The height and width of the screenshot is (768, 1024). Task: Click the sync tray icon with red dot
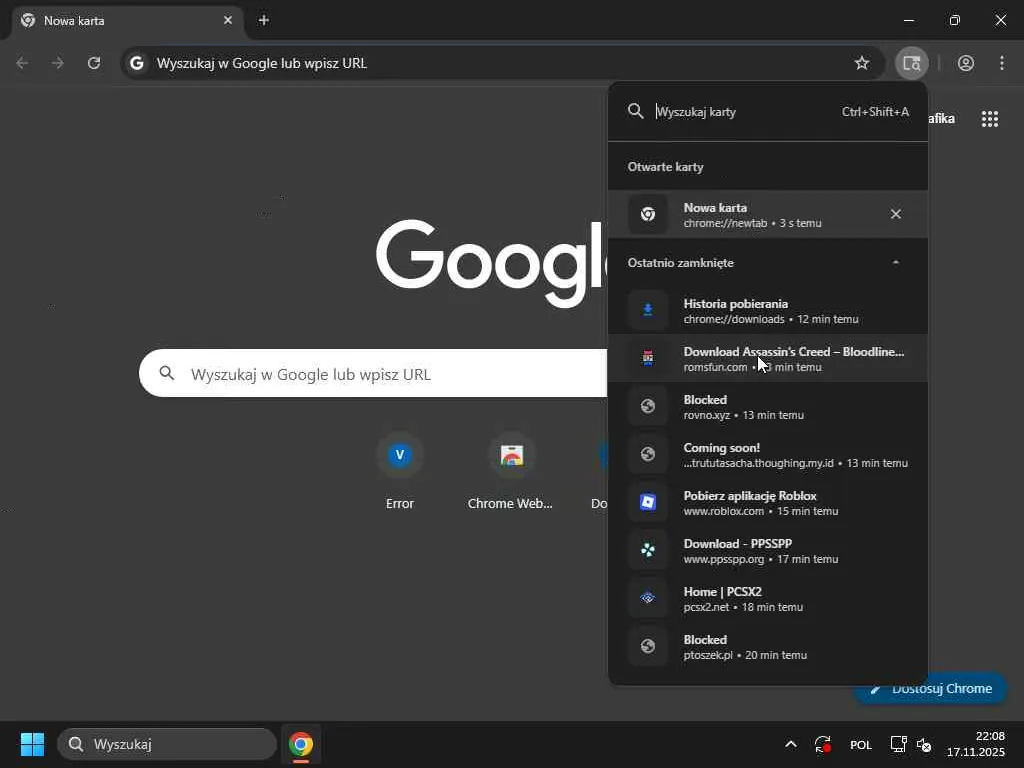point(822,744)
